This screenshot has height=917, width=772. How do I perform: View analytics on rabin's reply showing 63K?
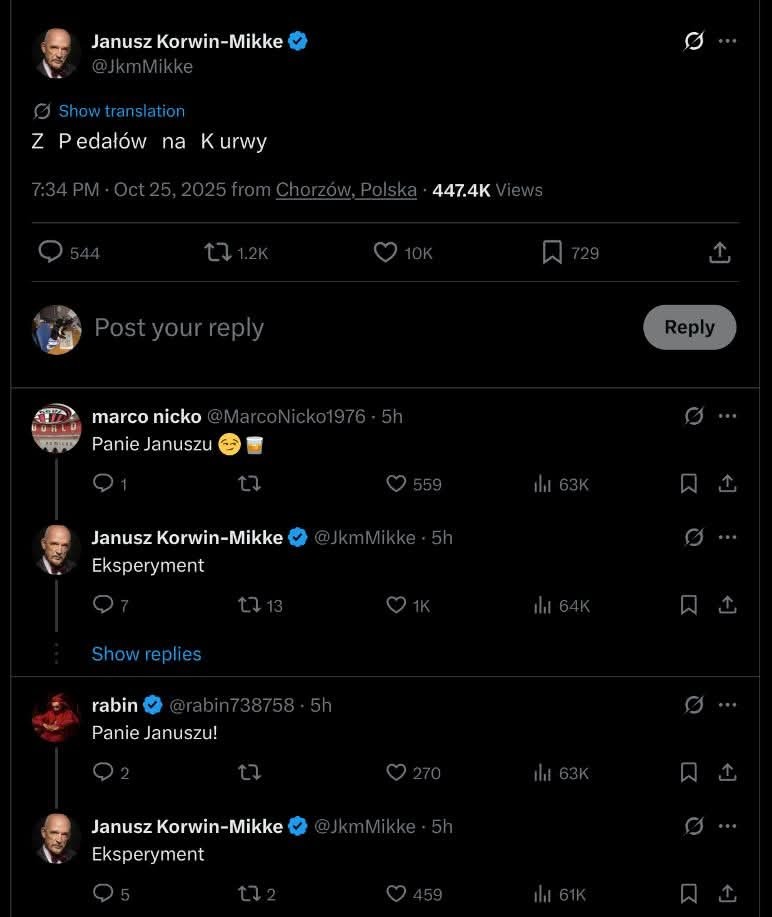[543, 773]
